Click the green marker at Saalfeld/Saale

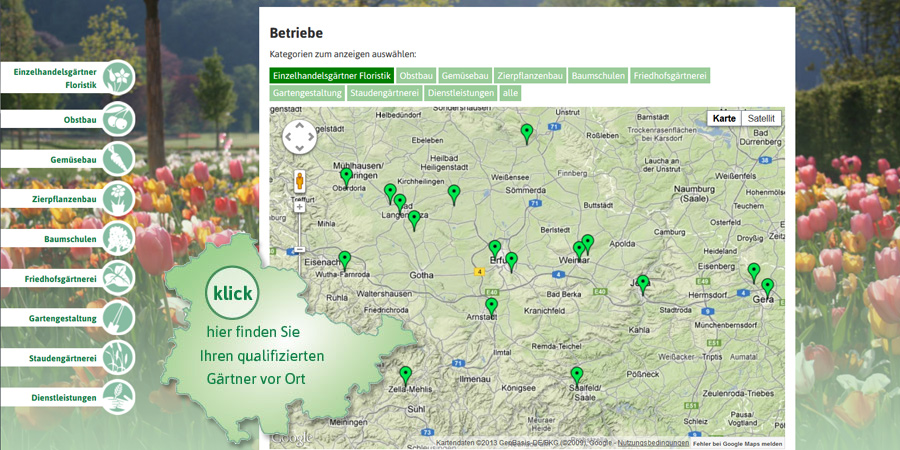pyautogui.click(x=577, y=376)
